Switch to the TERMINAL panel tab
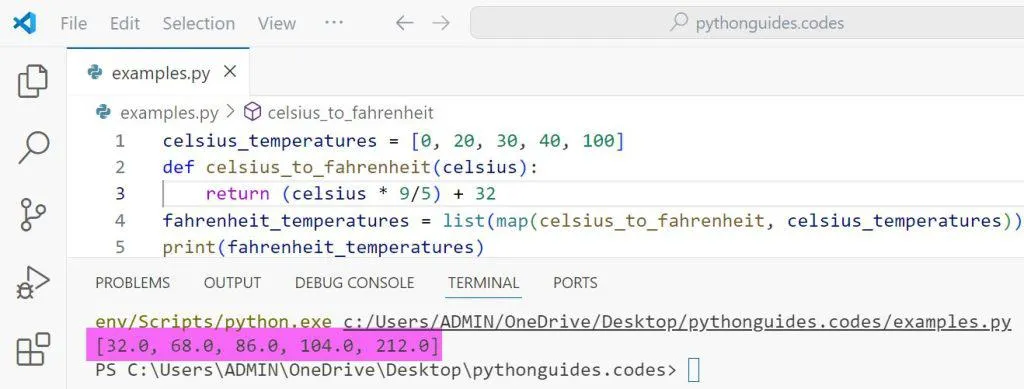Screen dimensions: 1024x389 [x=483, y=283]
